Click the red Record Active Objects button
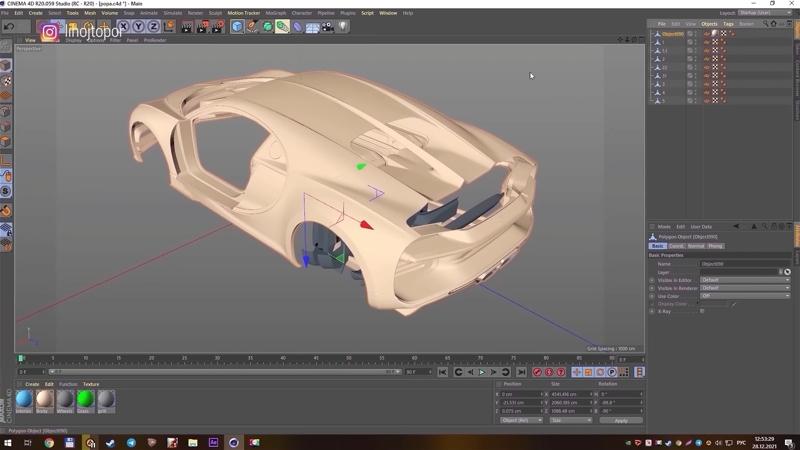Viewport: 800px width, 450px height. tap(537, 372)
